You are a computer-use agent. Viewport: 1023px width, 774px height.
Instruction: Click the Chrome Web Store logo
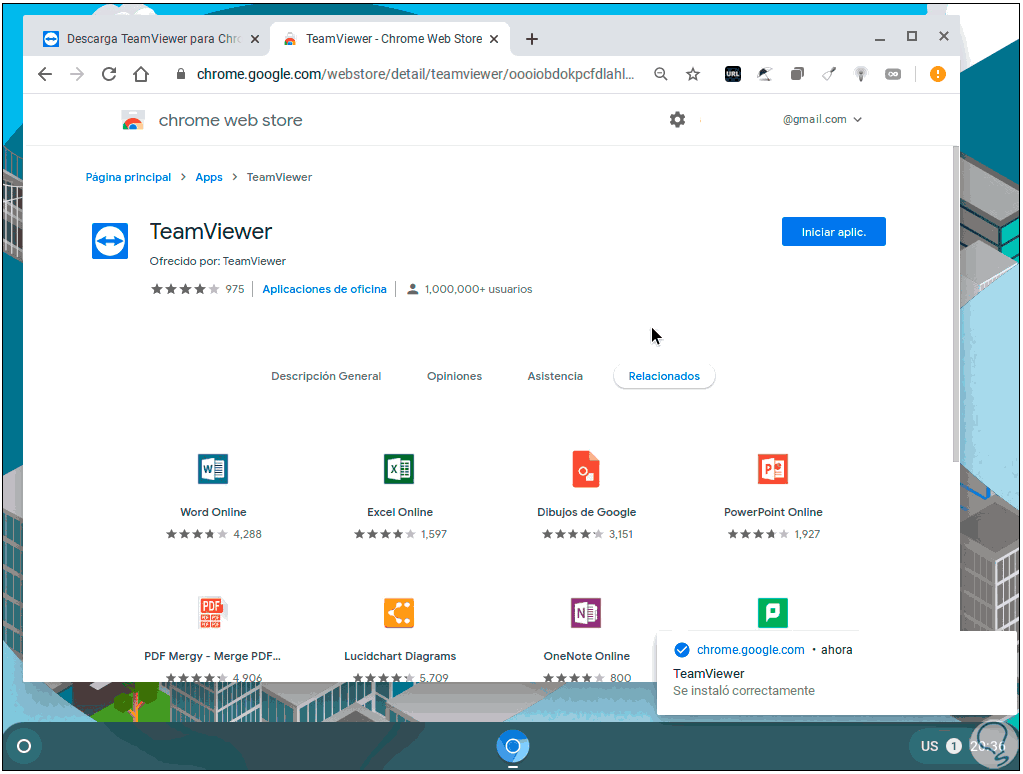click(133, 120)
